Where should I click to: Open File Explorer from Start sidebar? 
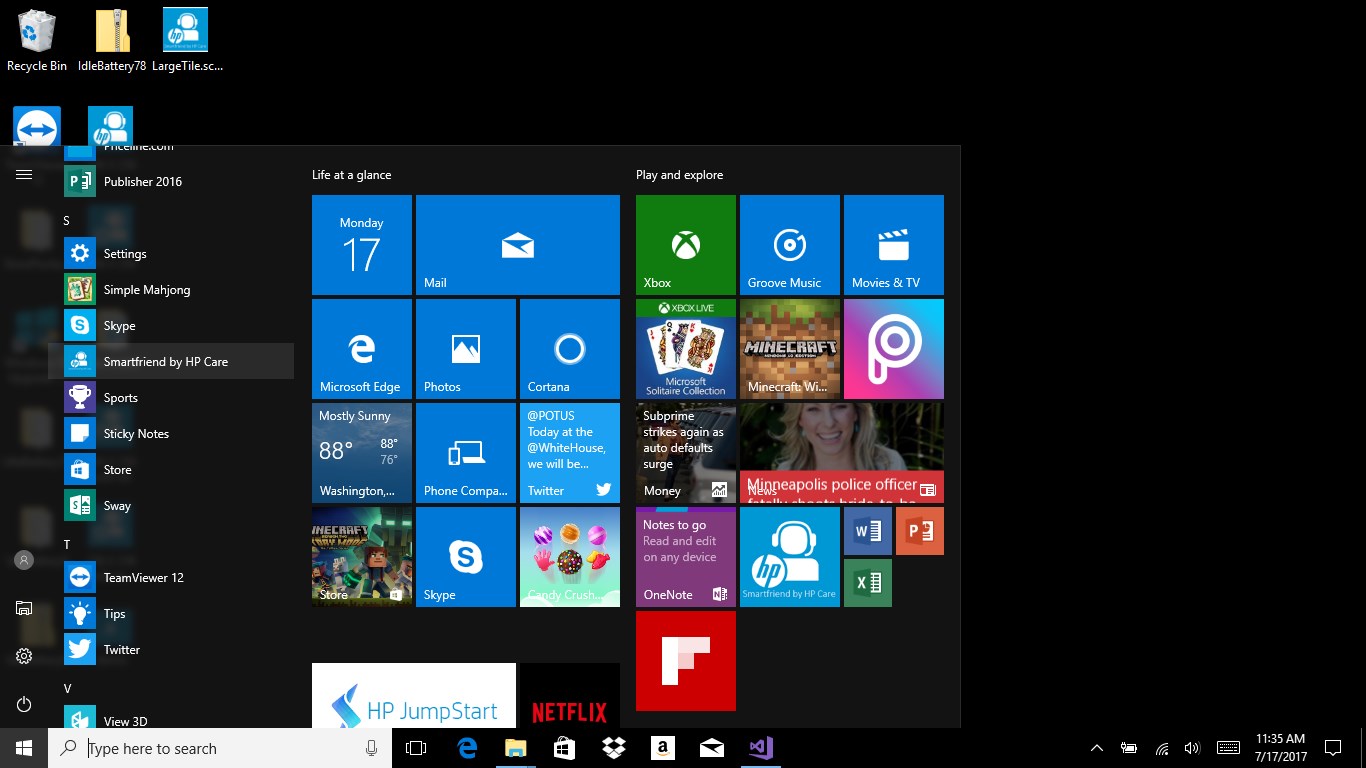pos(24,608)
